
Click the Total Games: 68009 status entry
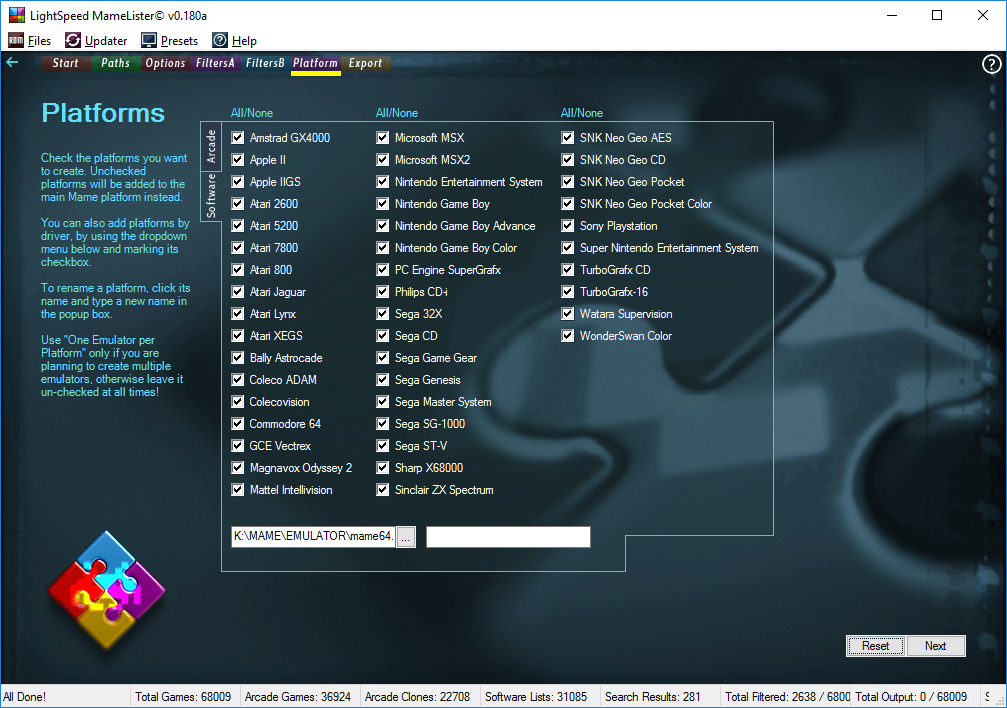[183, 697]
